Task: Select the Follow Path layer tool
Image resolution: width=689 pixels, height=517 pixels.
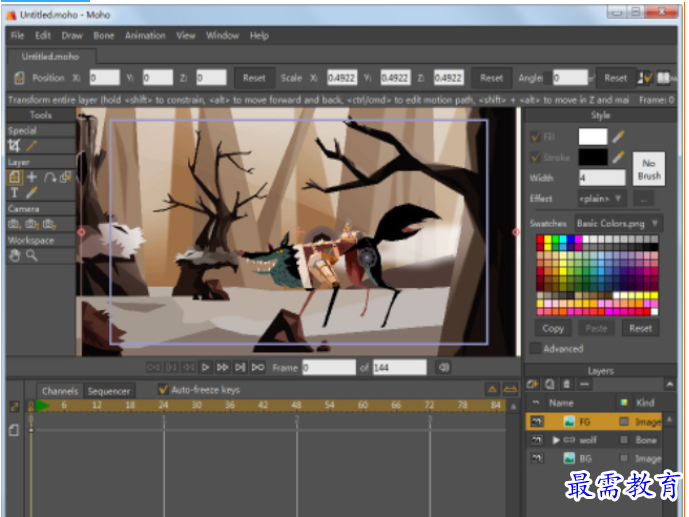Action: pos(49,177)
